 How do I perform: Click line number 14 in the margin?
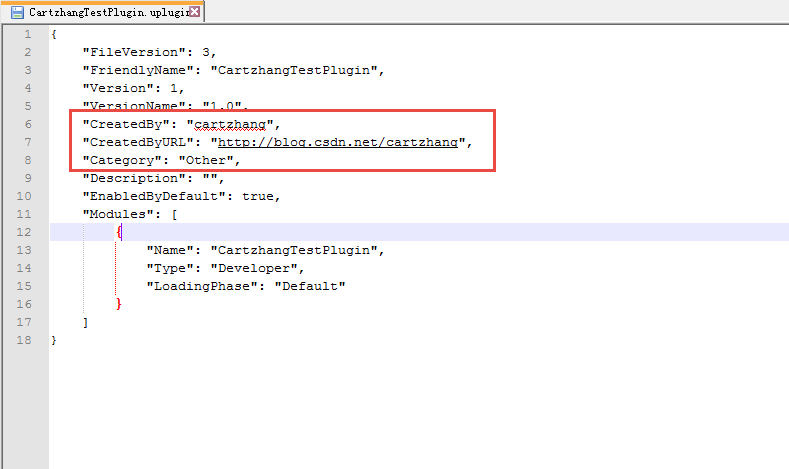[x=24, y=268]
